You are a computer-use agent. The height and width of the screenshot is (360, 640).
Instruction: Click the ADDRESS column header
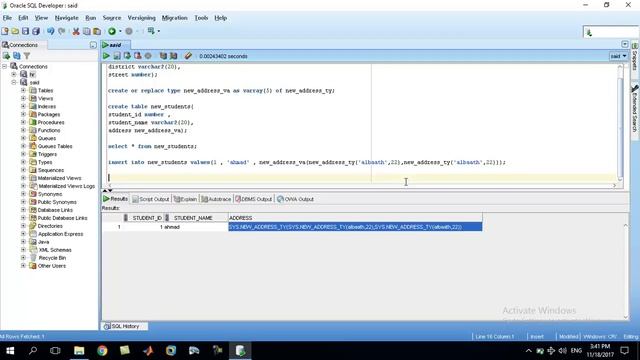click(355, 218)
